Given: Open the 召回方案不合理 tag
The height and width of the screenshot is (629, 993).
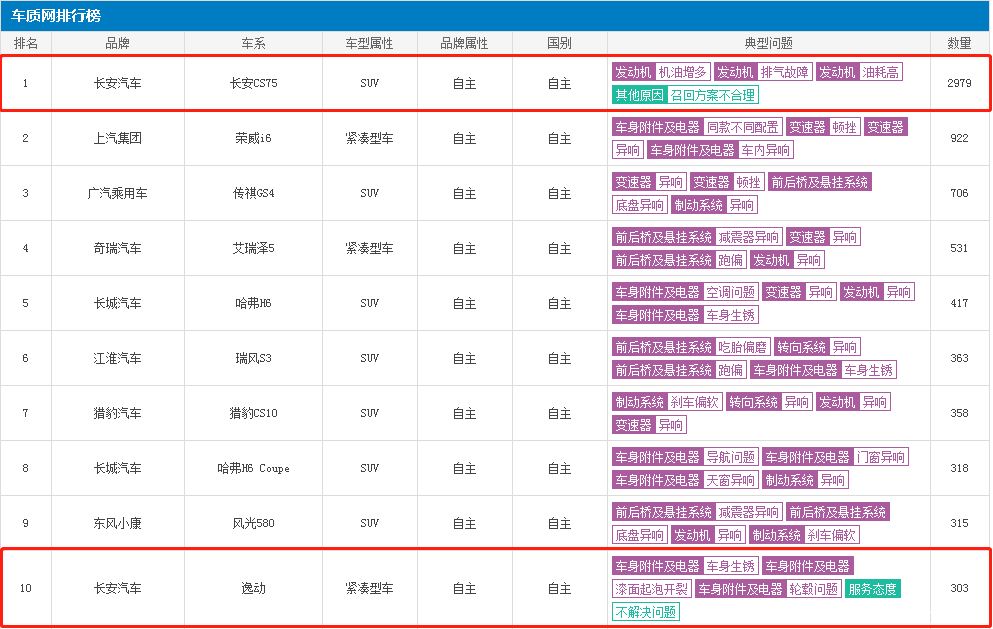Looking at the screenshot, I should [x=713, y=95].
